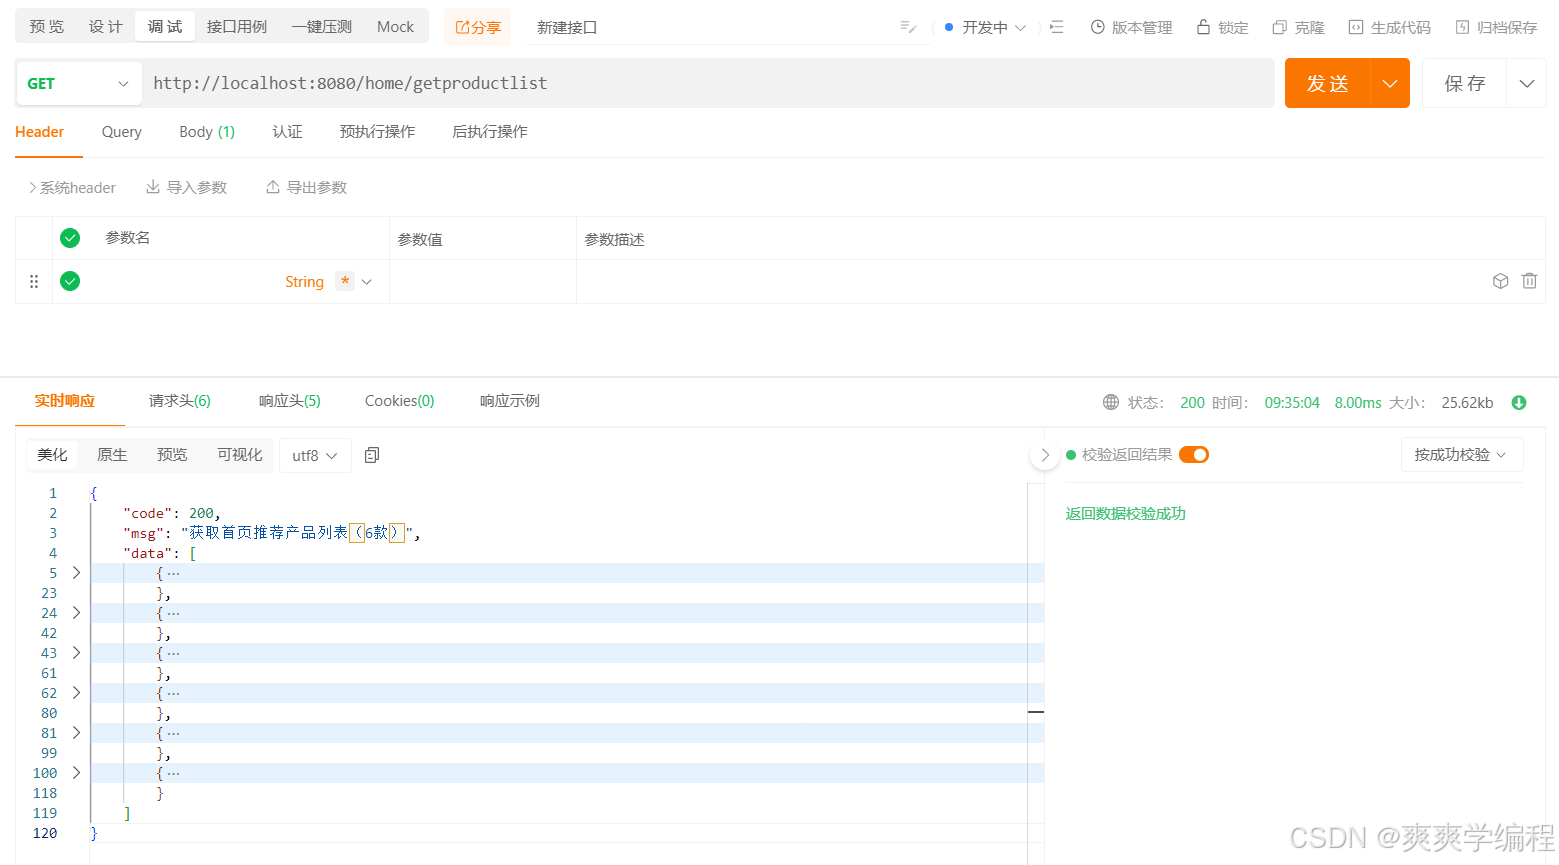The height and width of the screenshot is (865, 1559).
Task: Expand JSON object at line 43
Action: point(76,653)
